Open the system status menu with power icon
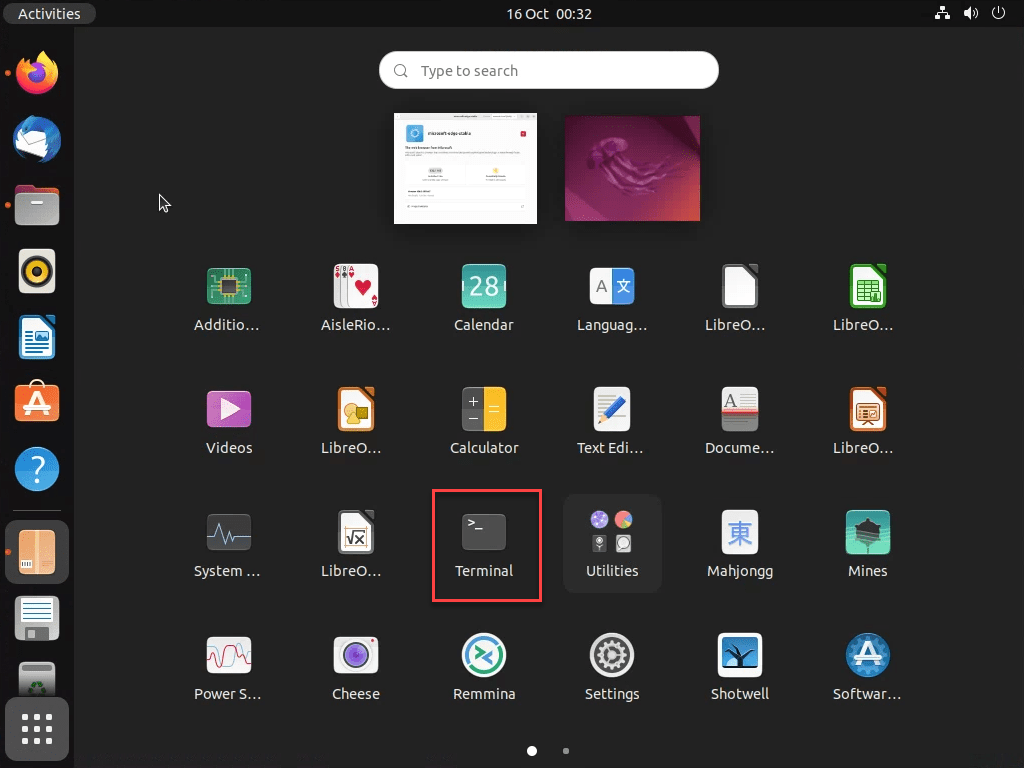The width and height of the screenshot is (1024, 768). tap(998, 13)
